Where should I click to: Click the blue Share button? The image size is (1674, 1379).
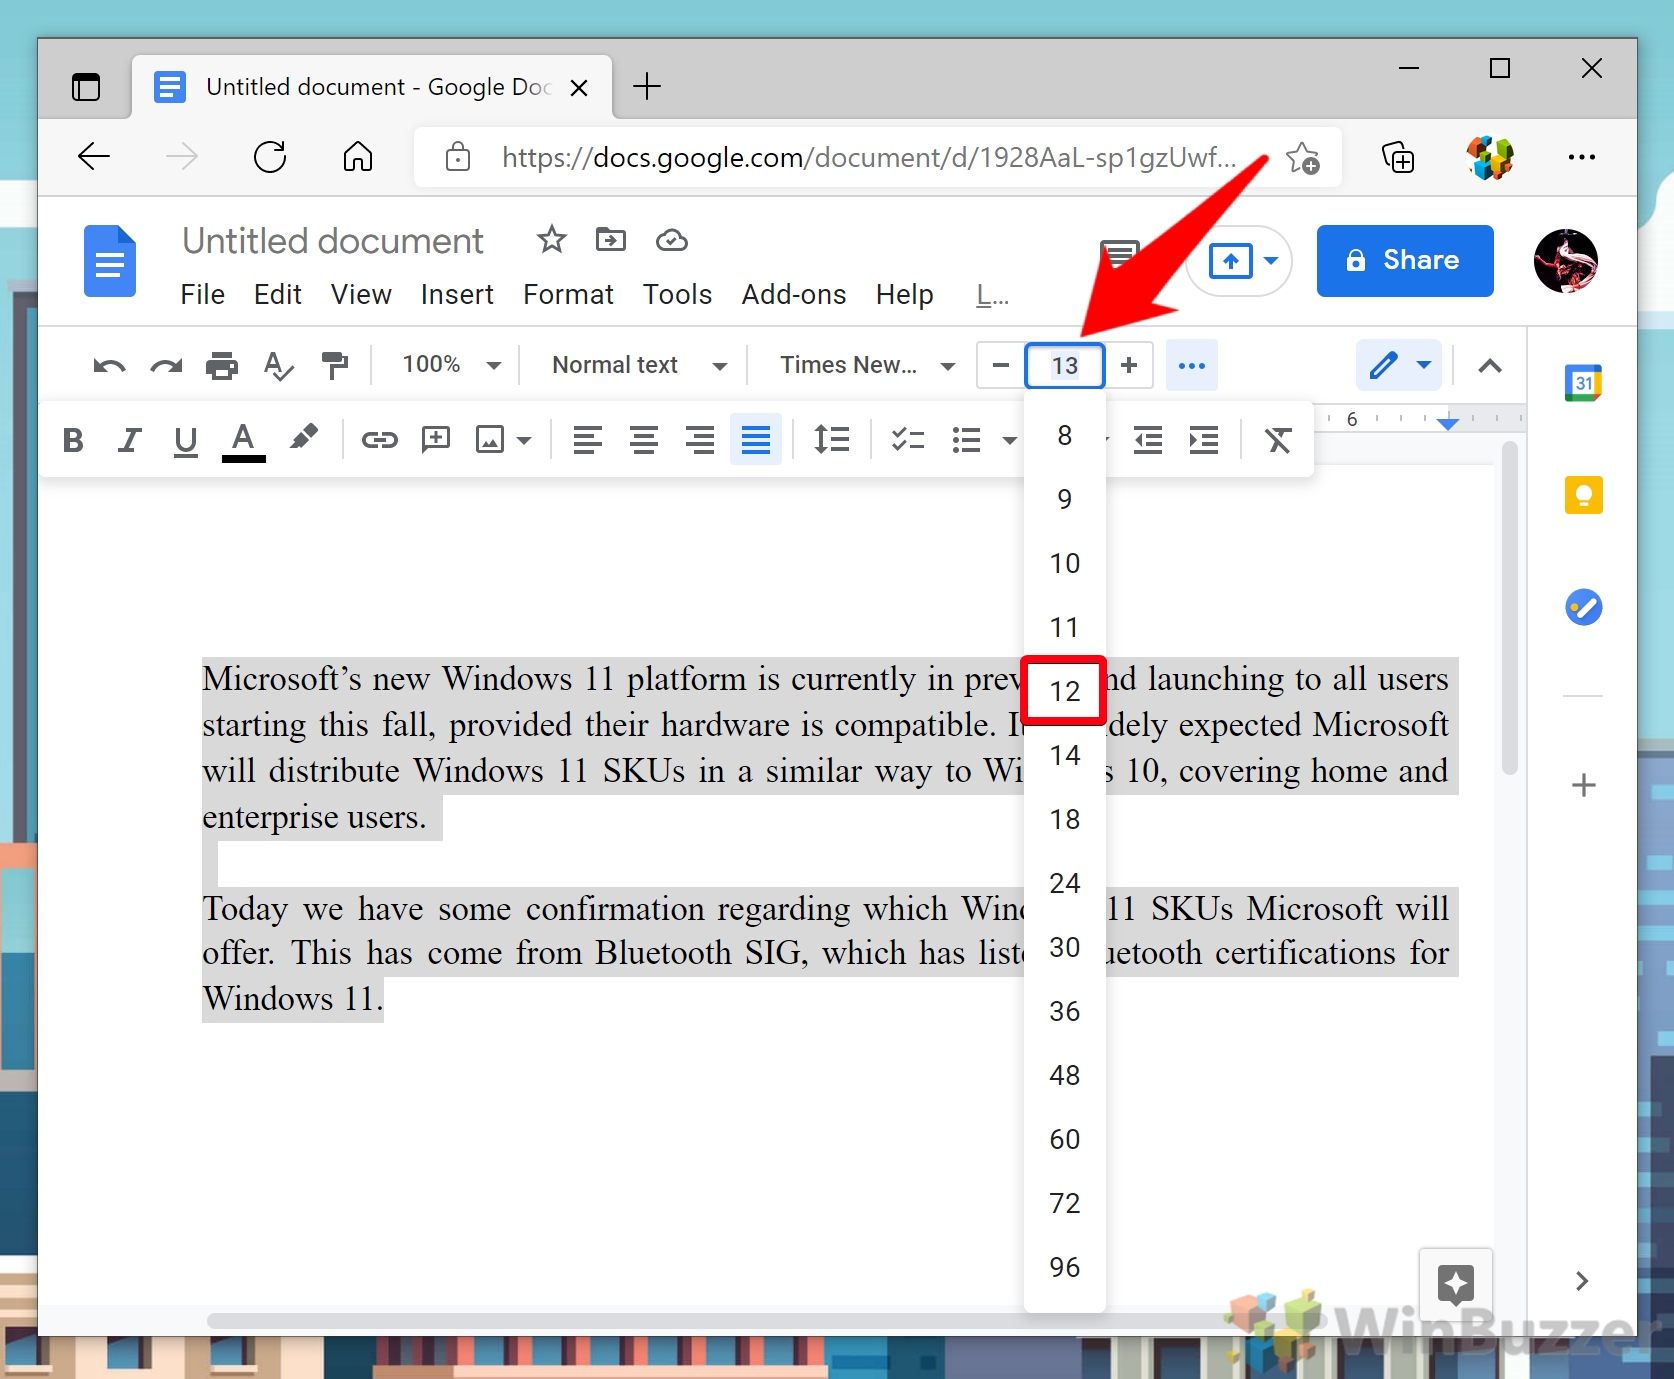[x=1405, y=260]
